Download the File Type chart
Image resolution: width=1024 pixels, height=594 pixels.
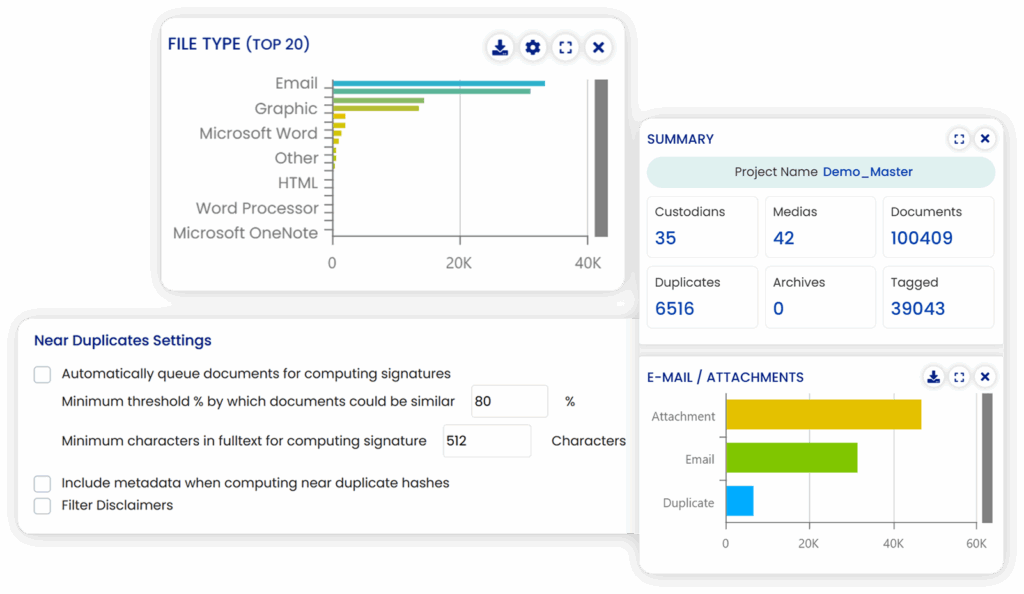(x=500, y=47)
